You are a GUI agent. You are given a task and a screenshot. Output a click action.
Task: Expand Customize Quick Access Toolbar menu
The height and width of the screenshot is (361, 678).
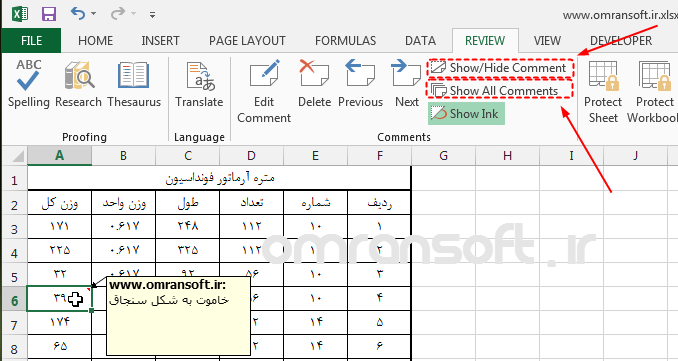[x=152, y=15]
